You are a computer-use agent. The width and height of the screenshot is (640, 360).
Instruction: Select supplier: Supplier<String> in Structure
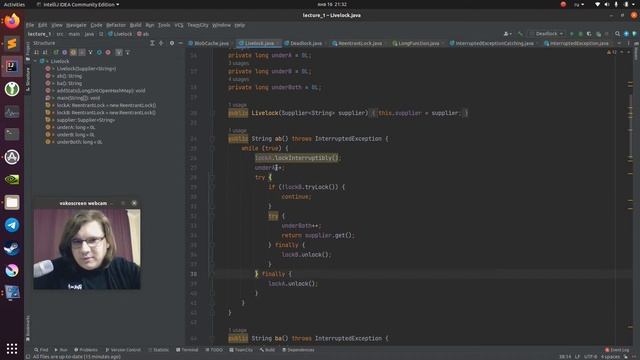click(x=85, y=120)
